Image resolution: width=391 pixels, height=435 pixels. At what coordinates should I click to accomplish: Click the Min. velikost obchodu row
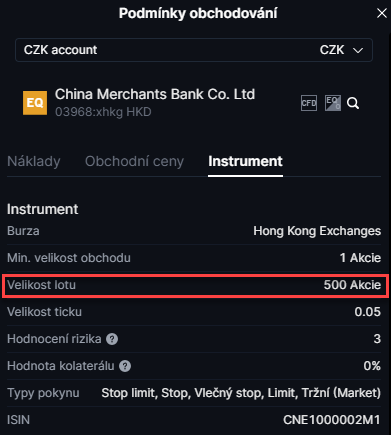(x=194, y=258)
